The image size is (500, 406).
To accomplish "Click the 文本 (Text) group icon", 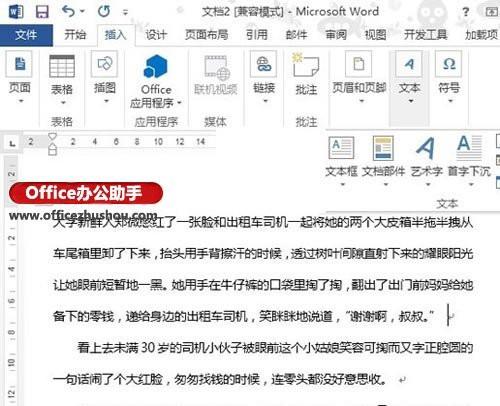I will [409, 64].
